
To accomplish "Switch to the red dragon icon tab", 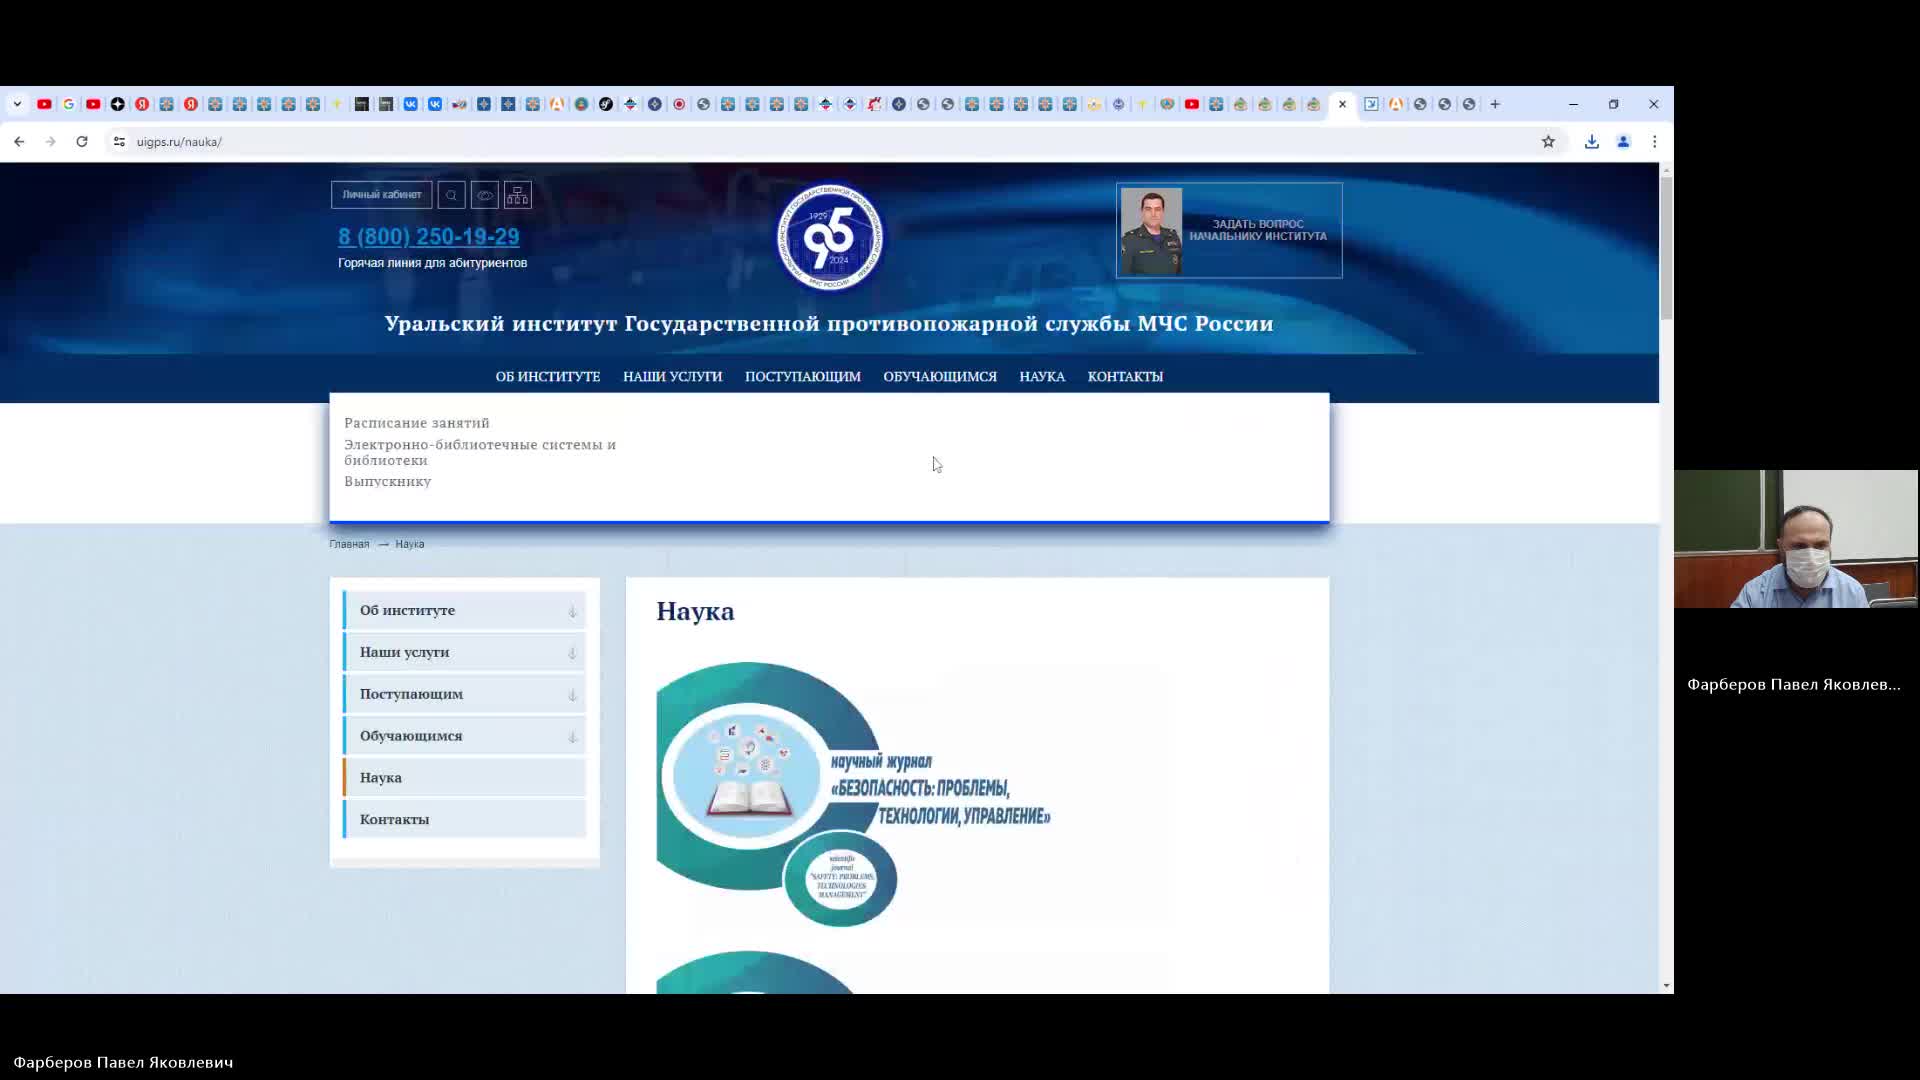I will [874, 104].
